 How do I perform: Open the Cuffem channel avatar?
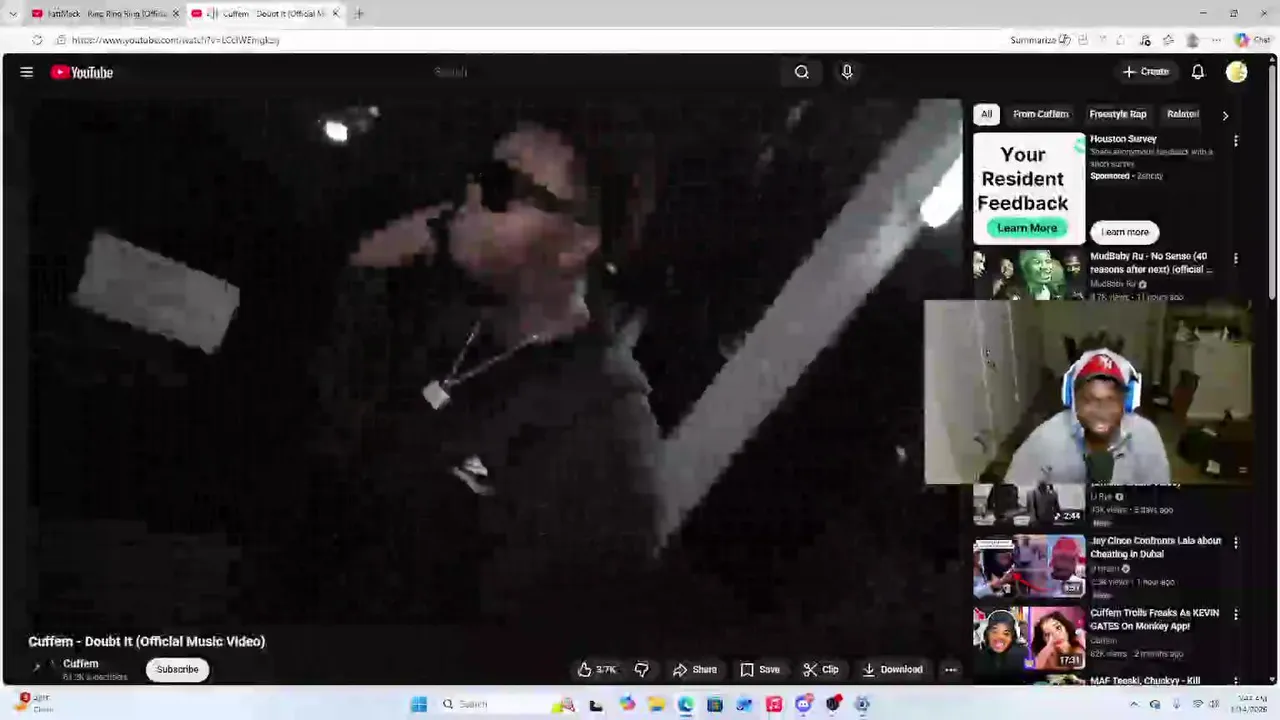coord(40,668)
